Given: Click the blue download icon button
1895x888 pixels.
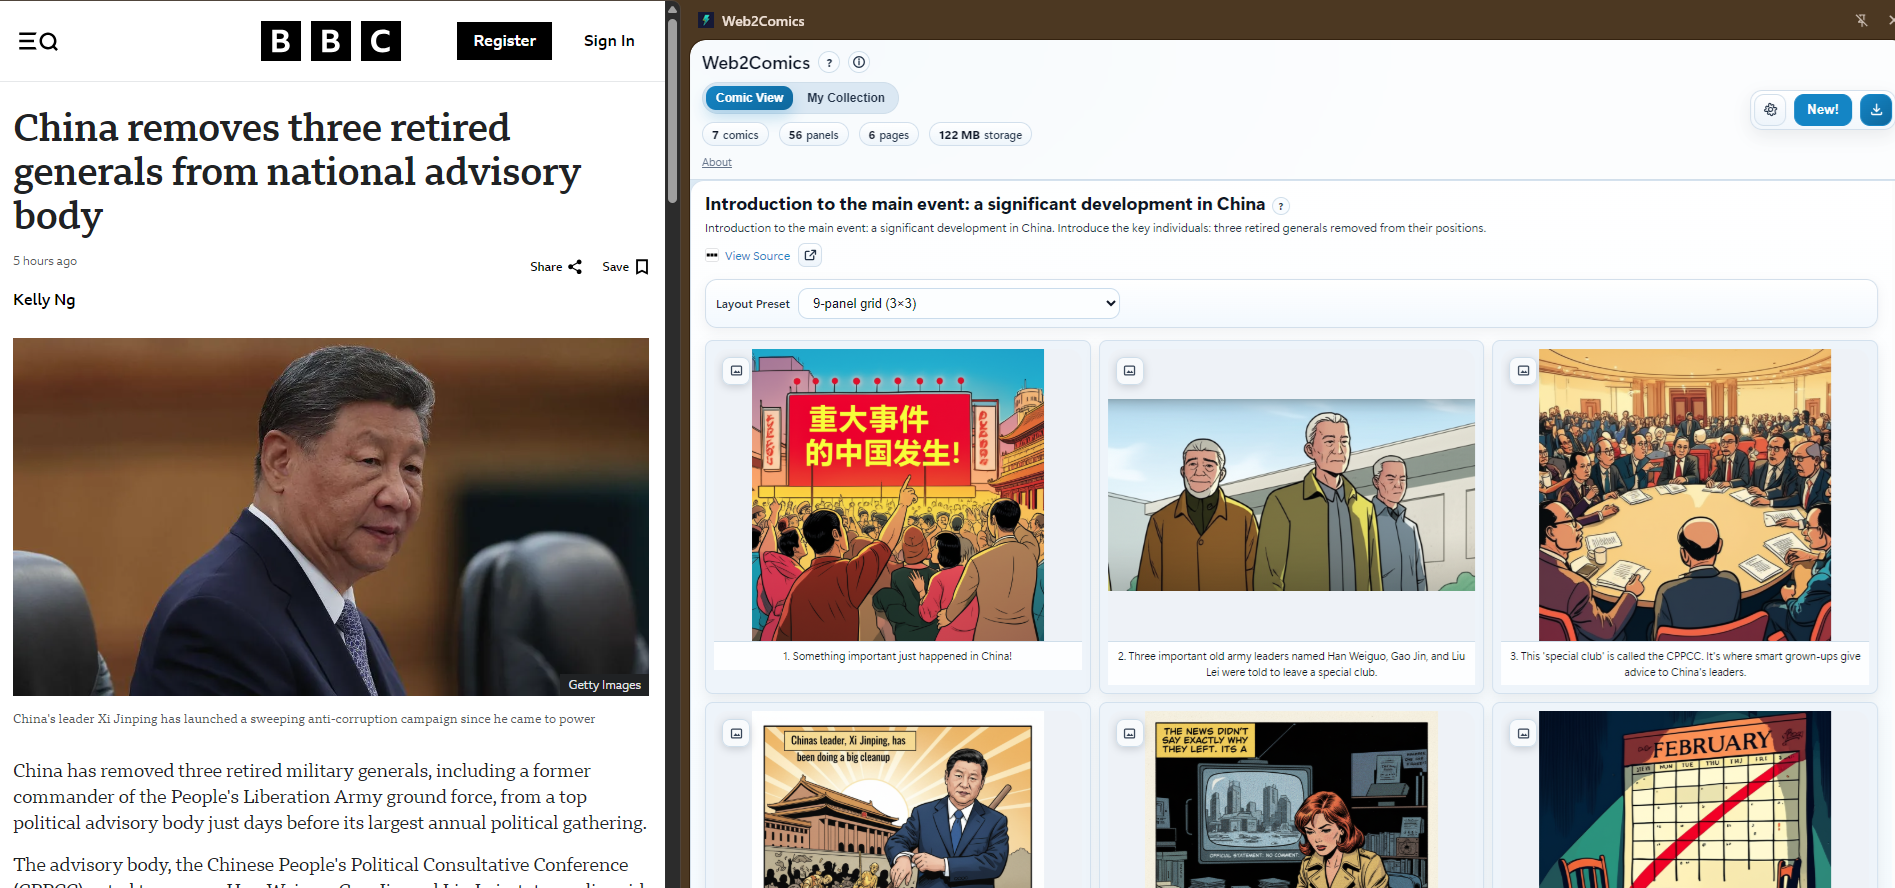Looking at the screenshot, I should (1876, 110).
